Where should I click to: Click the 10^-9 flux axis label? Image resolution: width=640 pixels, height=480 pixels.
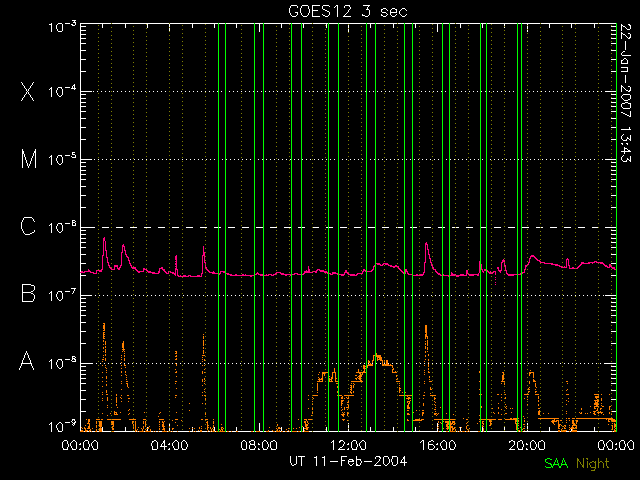pyautogui.click(x=62, y=426)
